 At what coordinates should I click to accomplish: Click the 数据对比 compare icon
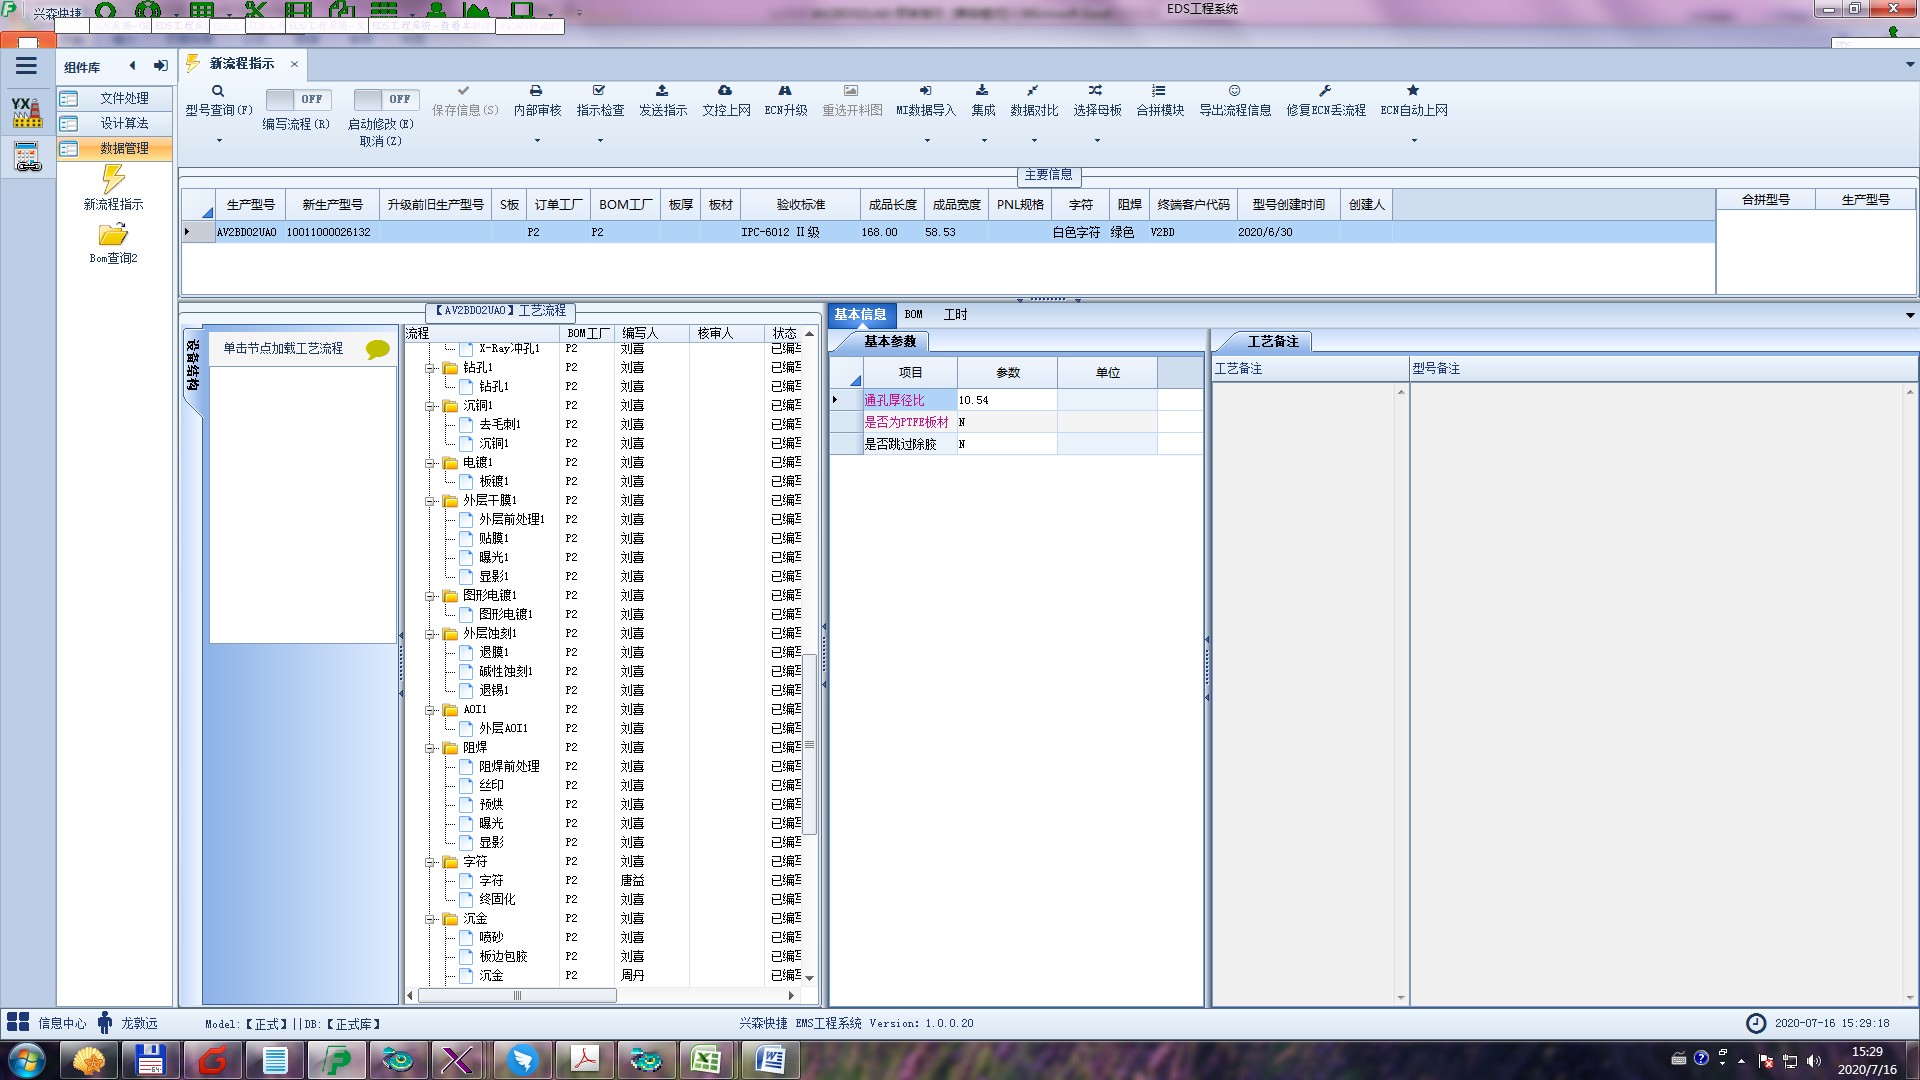(x=1033, y=91)
